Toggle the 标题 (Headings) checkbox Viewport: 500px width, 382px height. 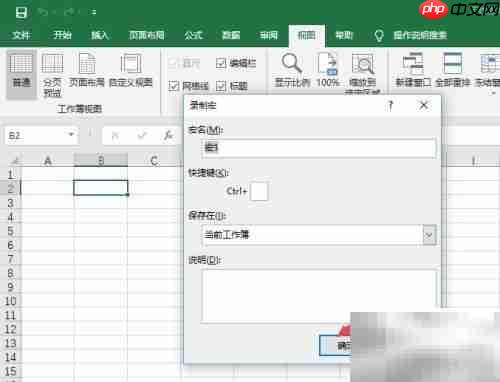pyautogui.click(x=232, y=86)
